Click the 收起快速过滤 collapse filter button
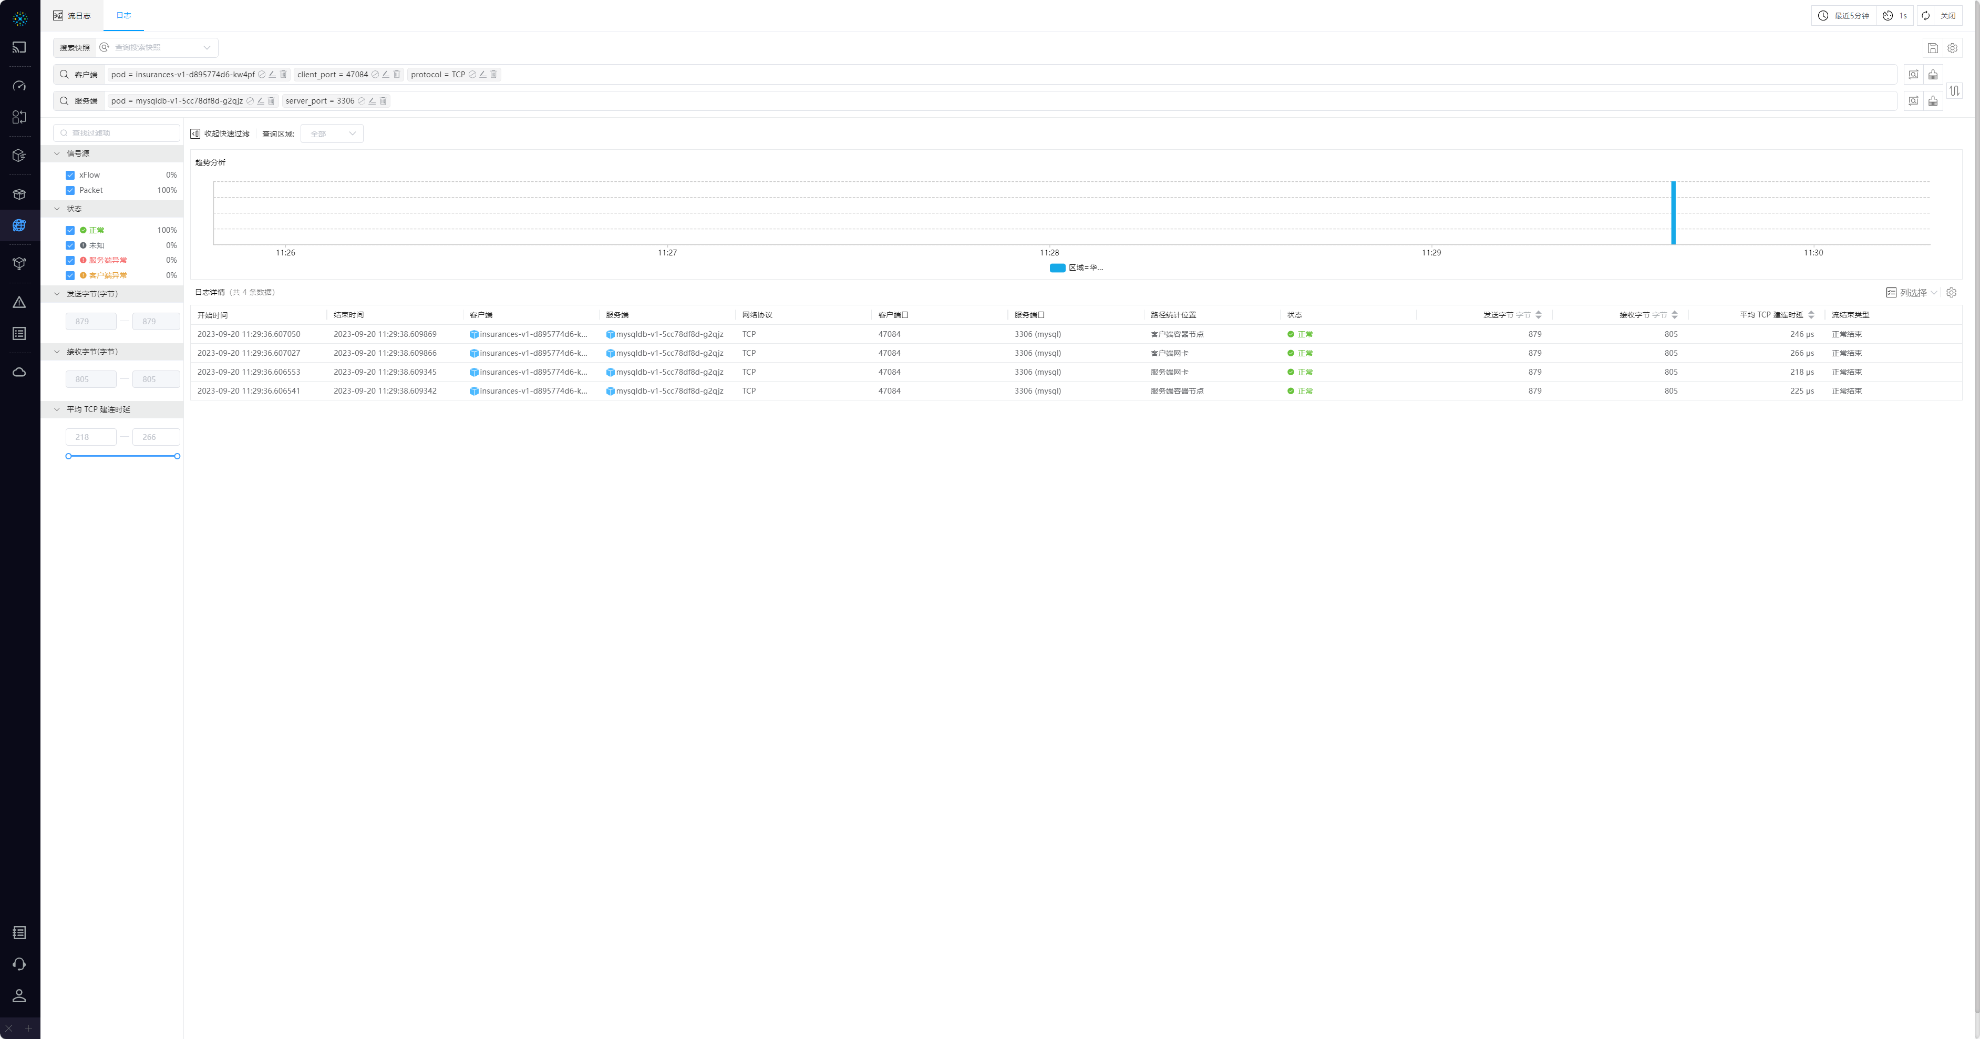The image size is (1980, 1039). point(220,134)
